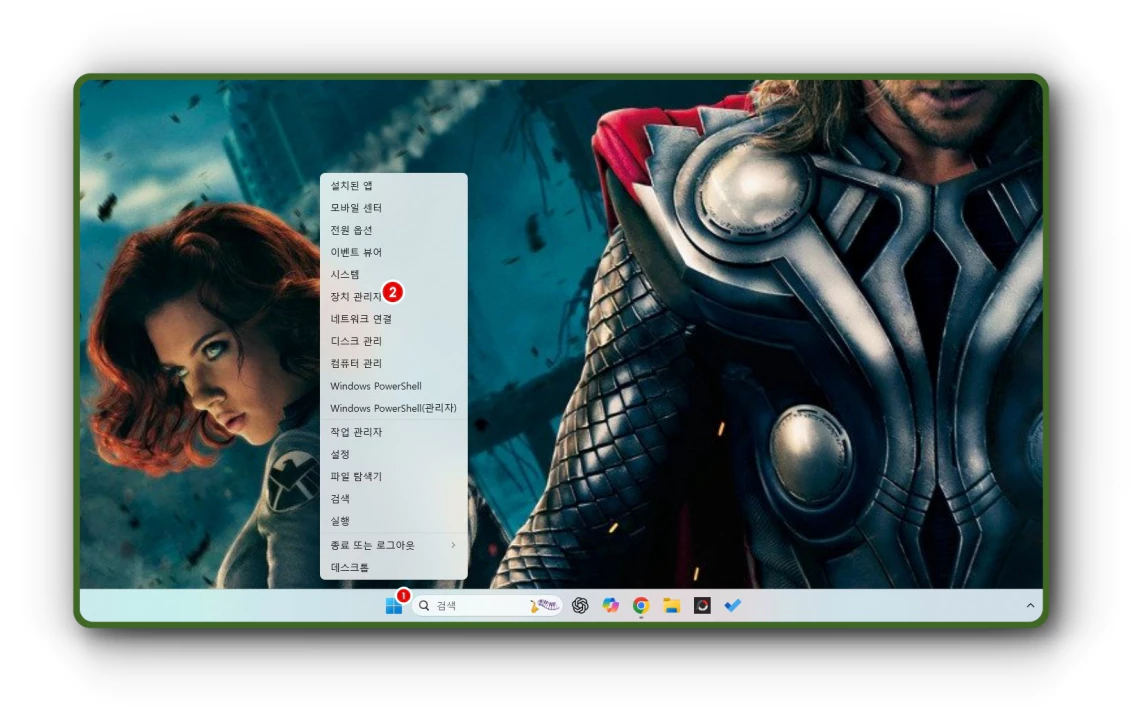Screen dimensions: 1141x720
Task: Launch Copilot from the taskbar
Action: 611,606
